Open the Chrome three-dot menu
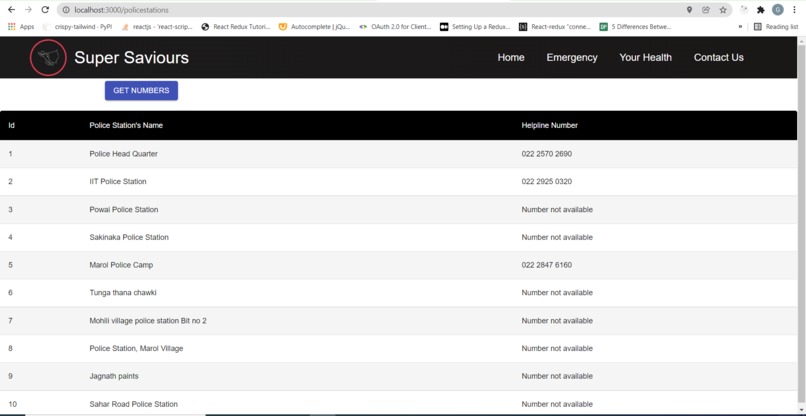Image resolution: width=806 pixels, height=416 pixels. pos(794,10)
